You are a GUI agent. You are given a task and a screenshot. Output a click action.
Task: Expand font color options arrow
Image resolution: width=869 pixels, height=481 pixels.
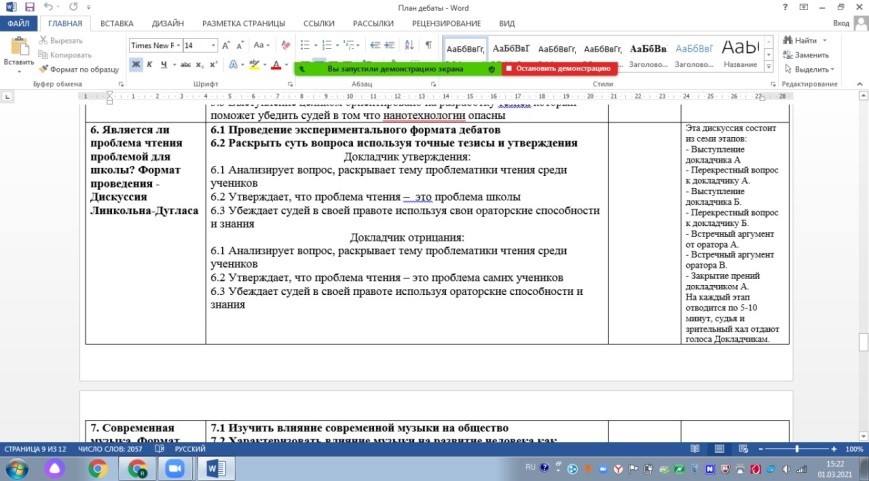pyautogui.click(x=286, y=65)
